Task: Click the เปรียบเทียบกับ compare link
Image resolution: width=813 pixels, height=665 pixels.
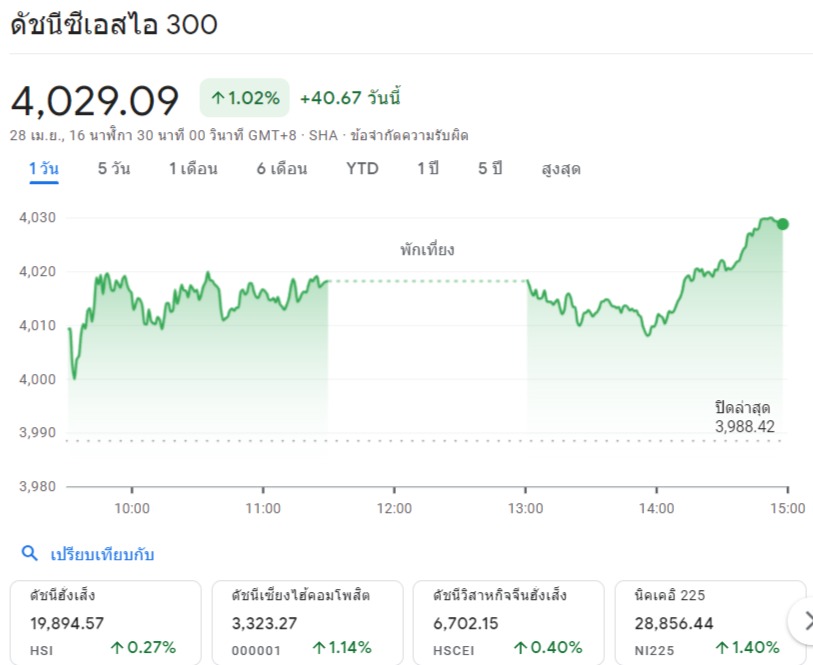Action: tap(102, 554)
